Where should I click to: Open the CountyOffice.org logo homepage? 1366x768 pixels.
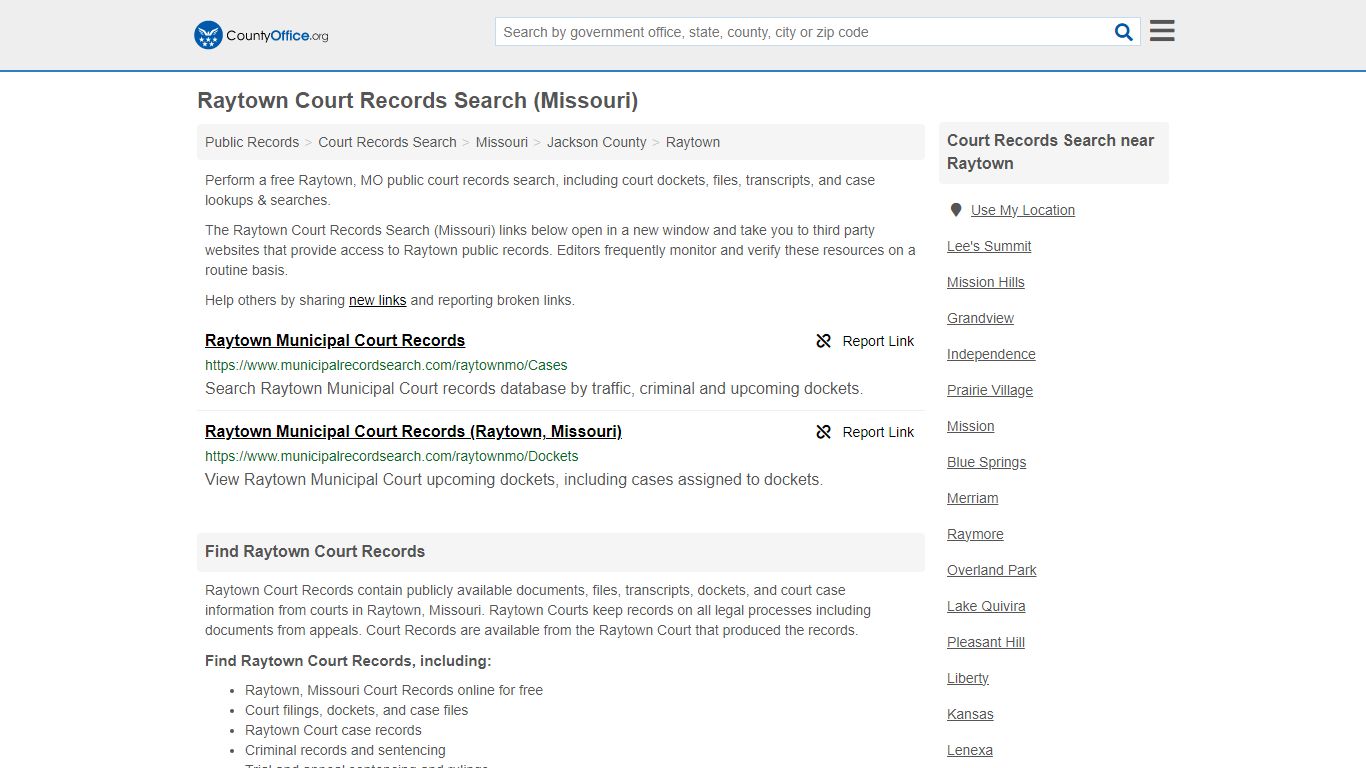(x=261, y=35)
